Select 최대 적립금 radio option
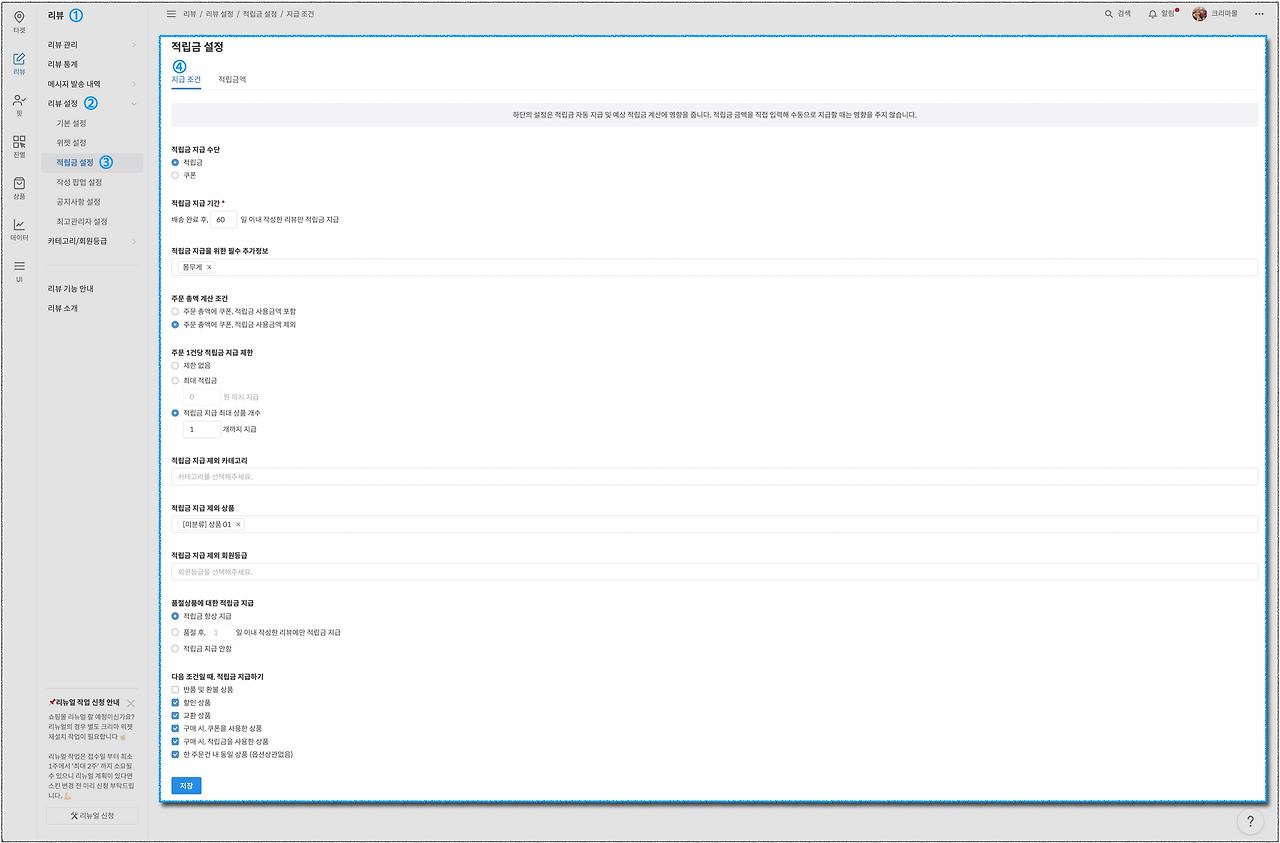 pyautogui.click(x=175, y=380)
